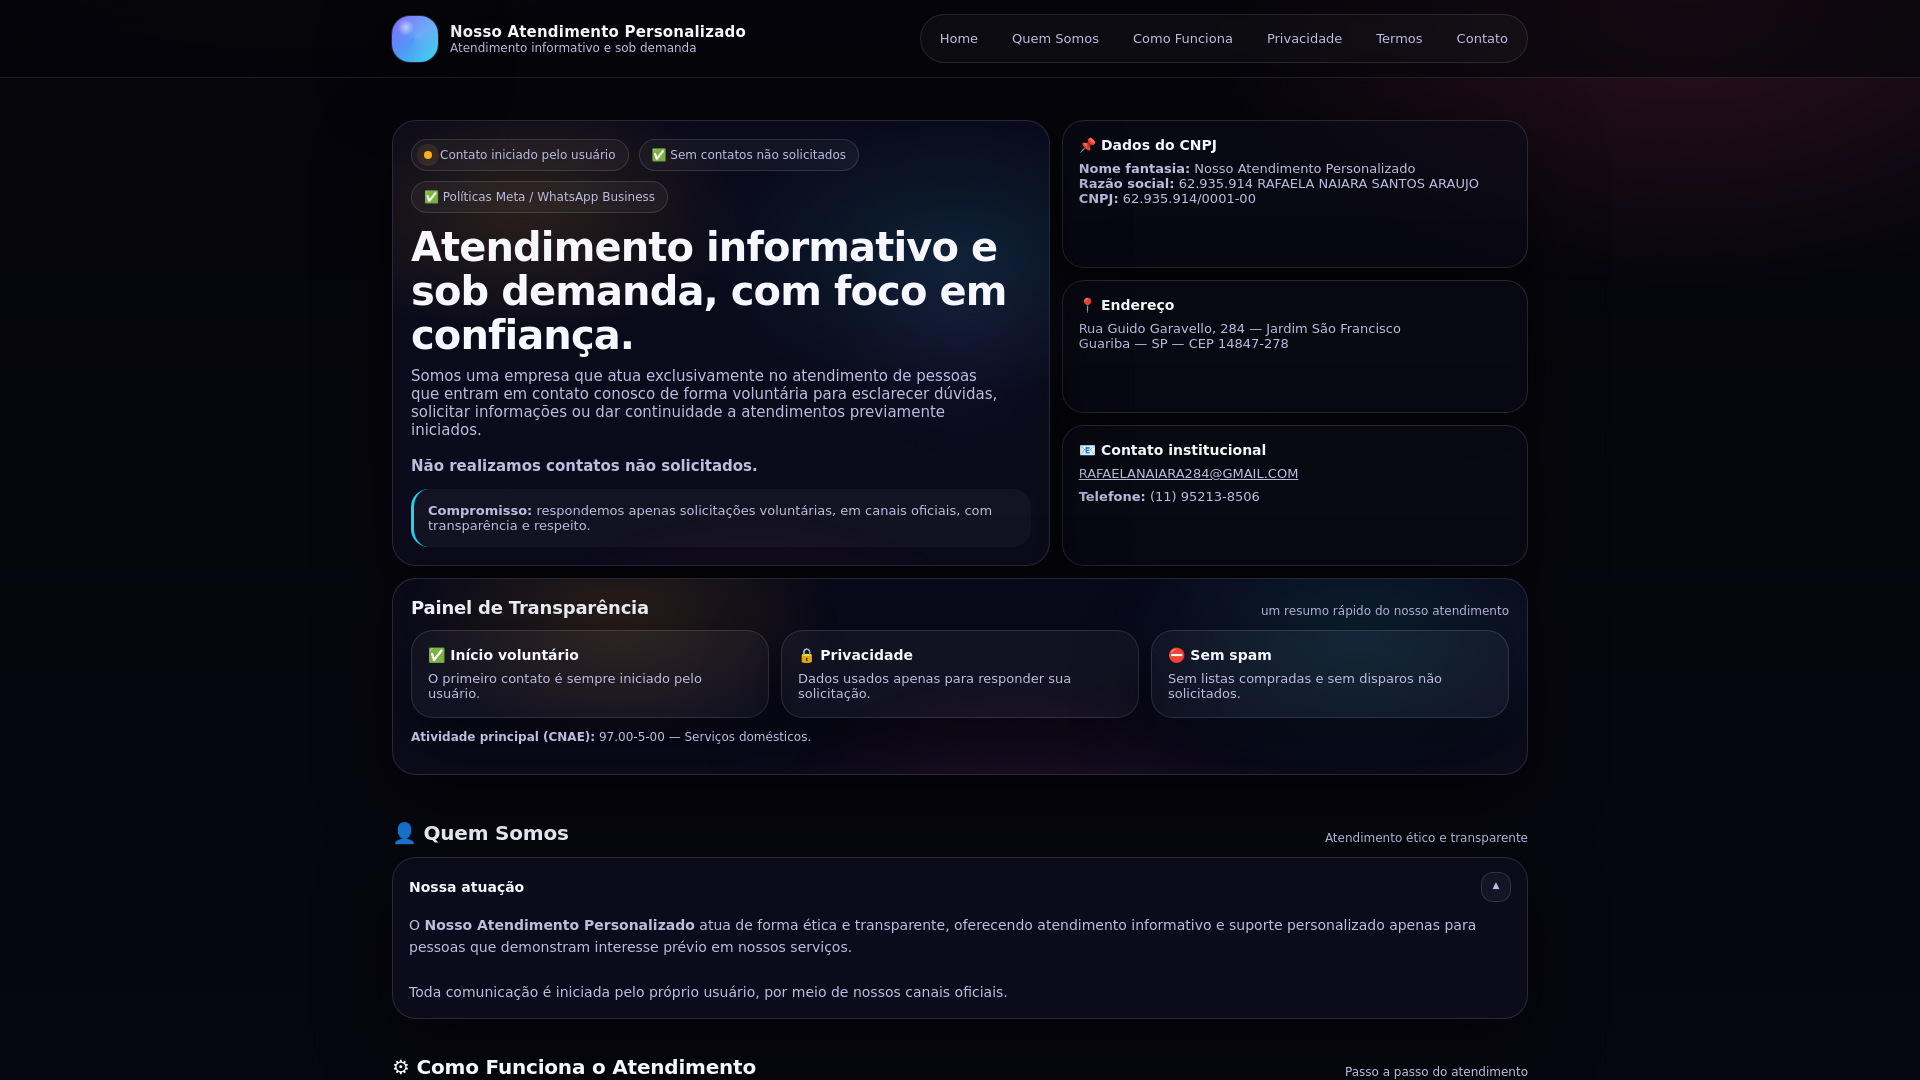The image size is (1920, 1080).
Task: Click the location pin icon beside Endereço
Action: click(1087, 306)
